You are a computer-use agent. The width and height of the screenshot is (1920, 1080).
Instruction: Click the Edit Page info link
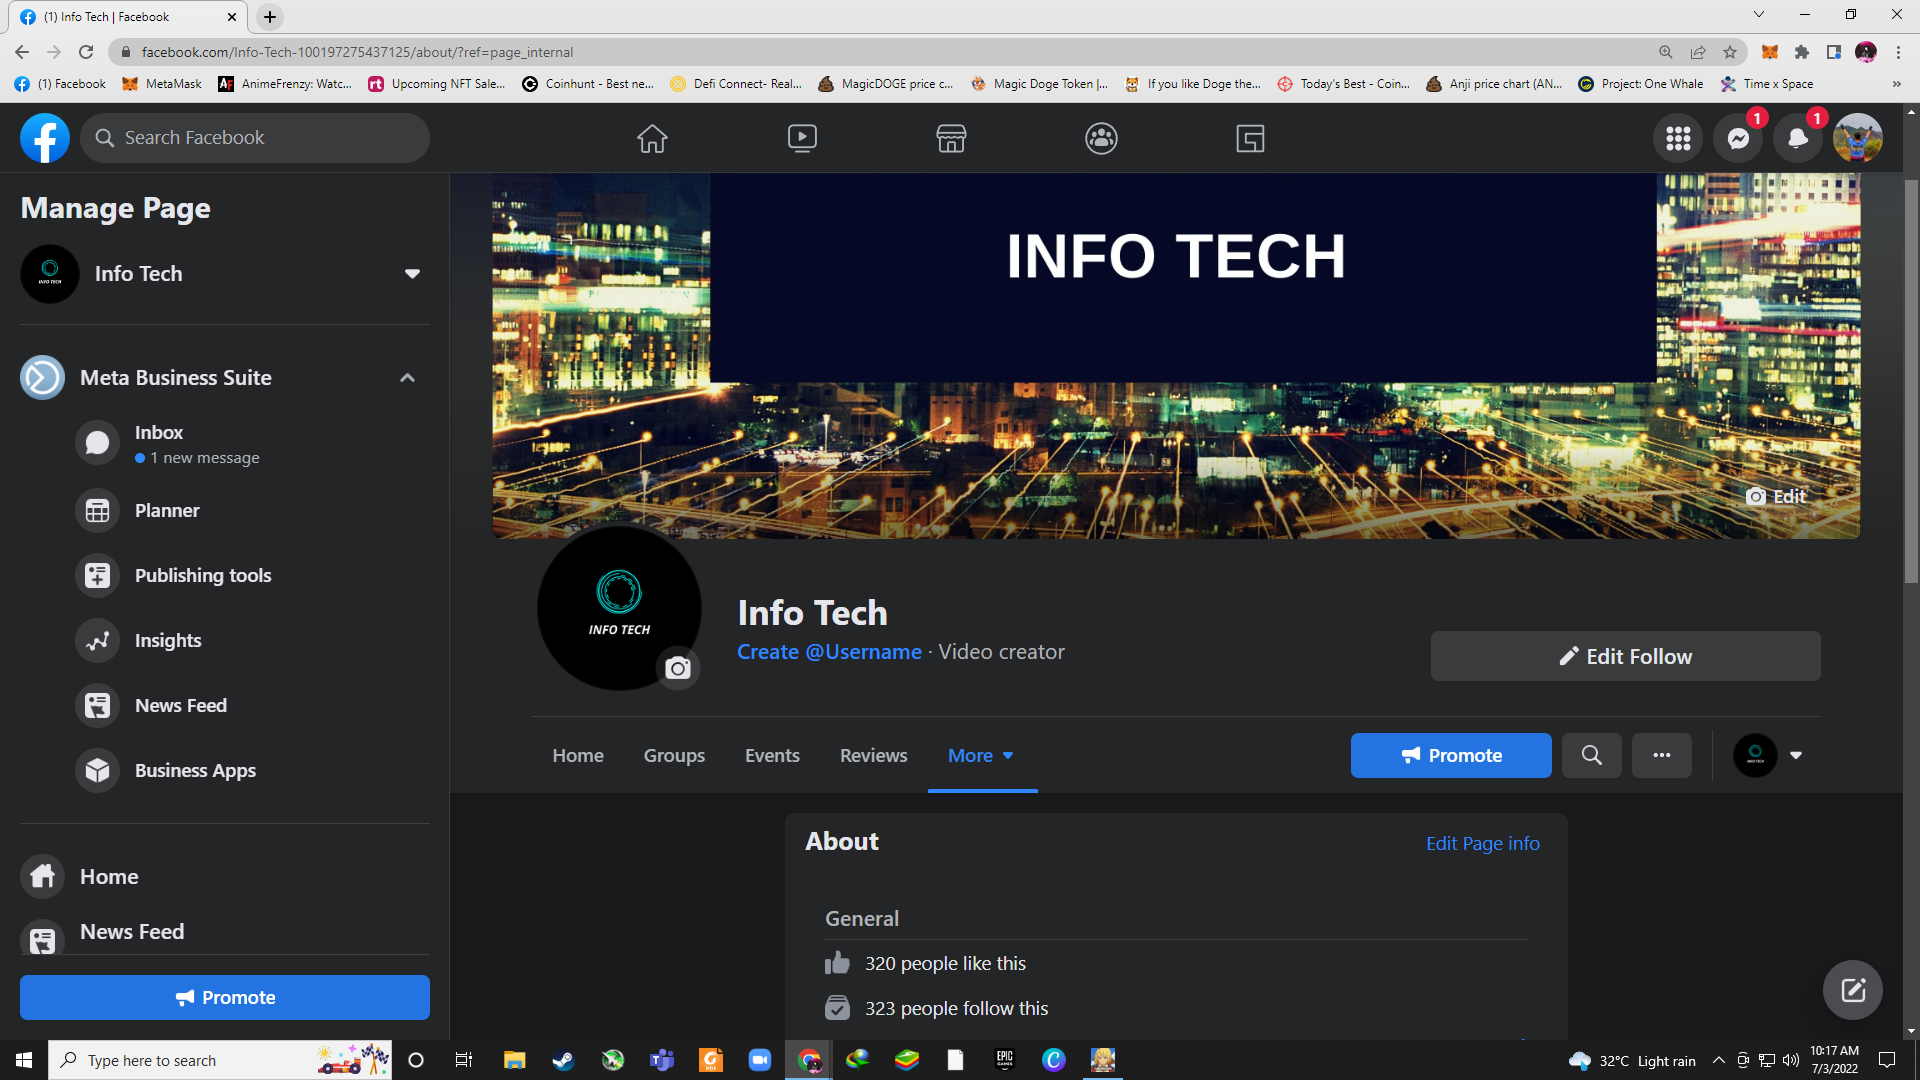tap(1482, 843)
